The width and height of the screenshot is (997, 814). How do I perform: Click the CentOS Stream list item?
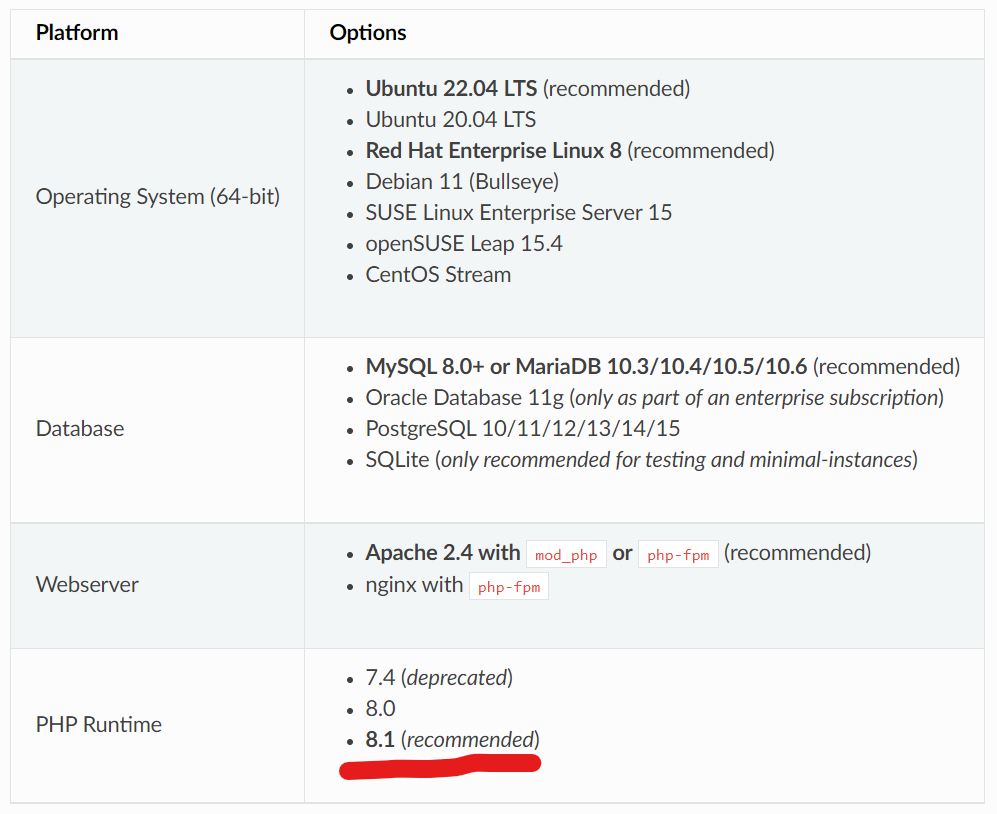[437, 274]
